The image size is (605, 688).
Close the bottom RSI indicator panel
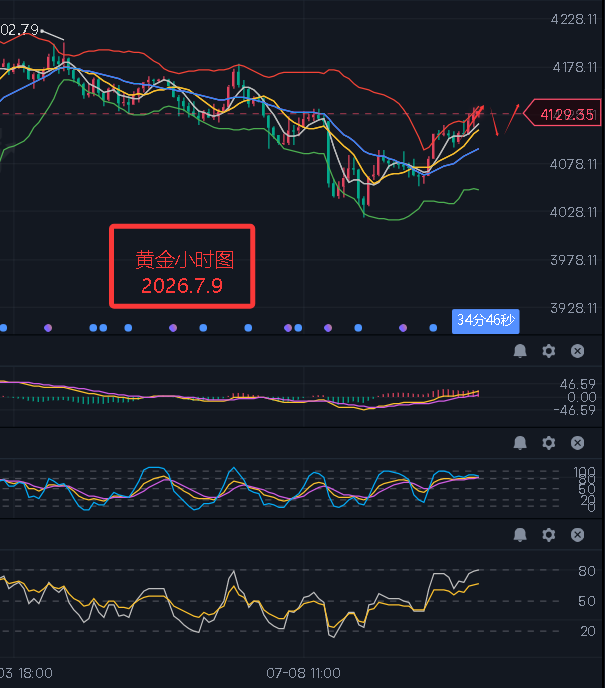coord(577,534)
